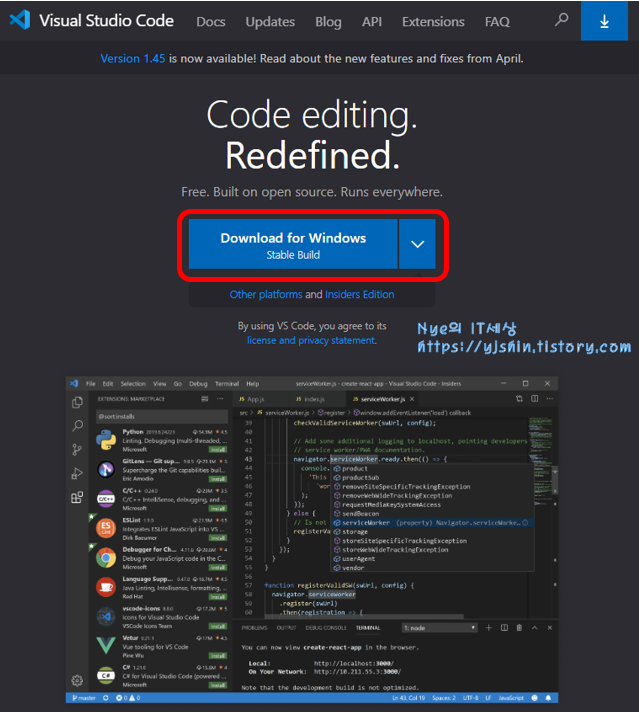This screenshot has width=639, height=712.
Task: Switch to the DEBUG CONSOLE panel tab
Action: coord(326,628)
